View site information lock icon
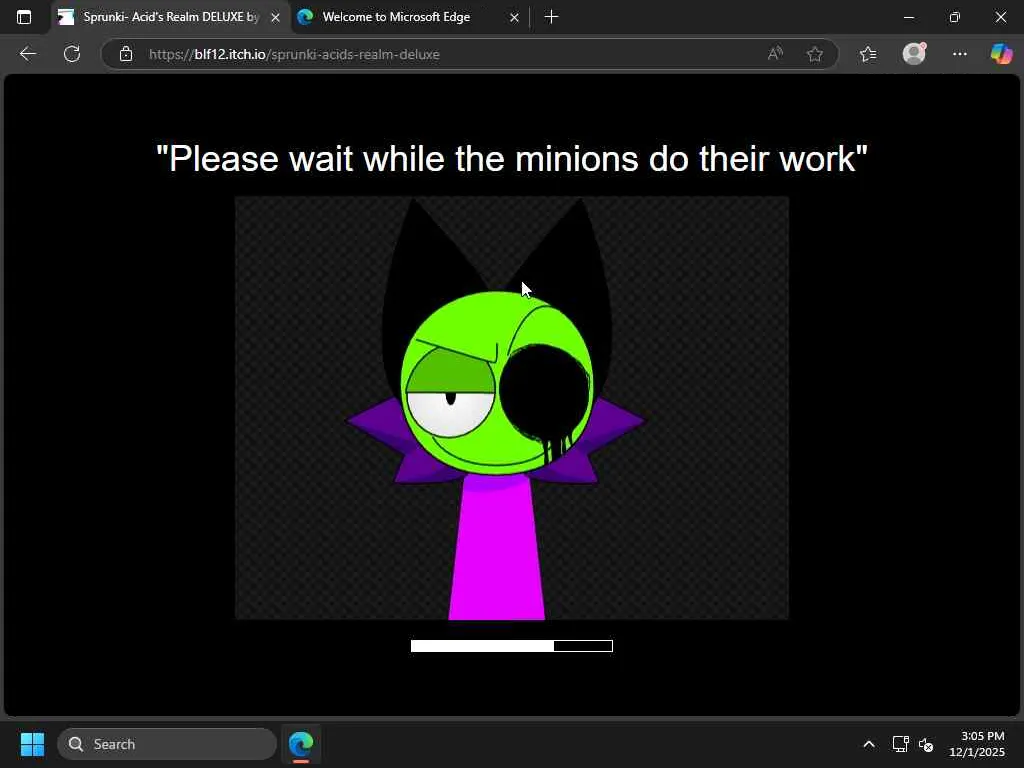The image size is (1024, 768). point(126,54)
